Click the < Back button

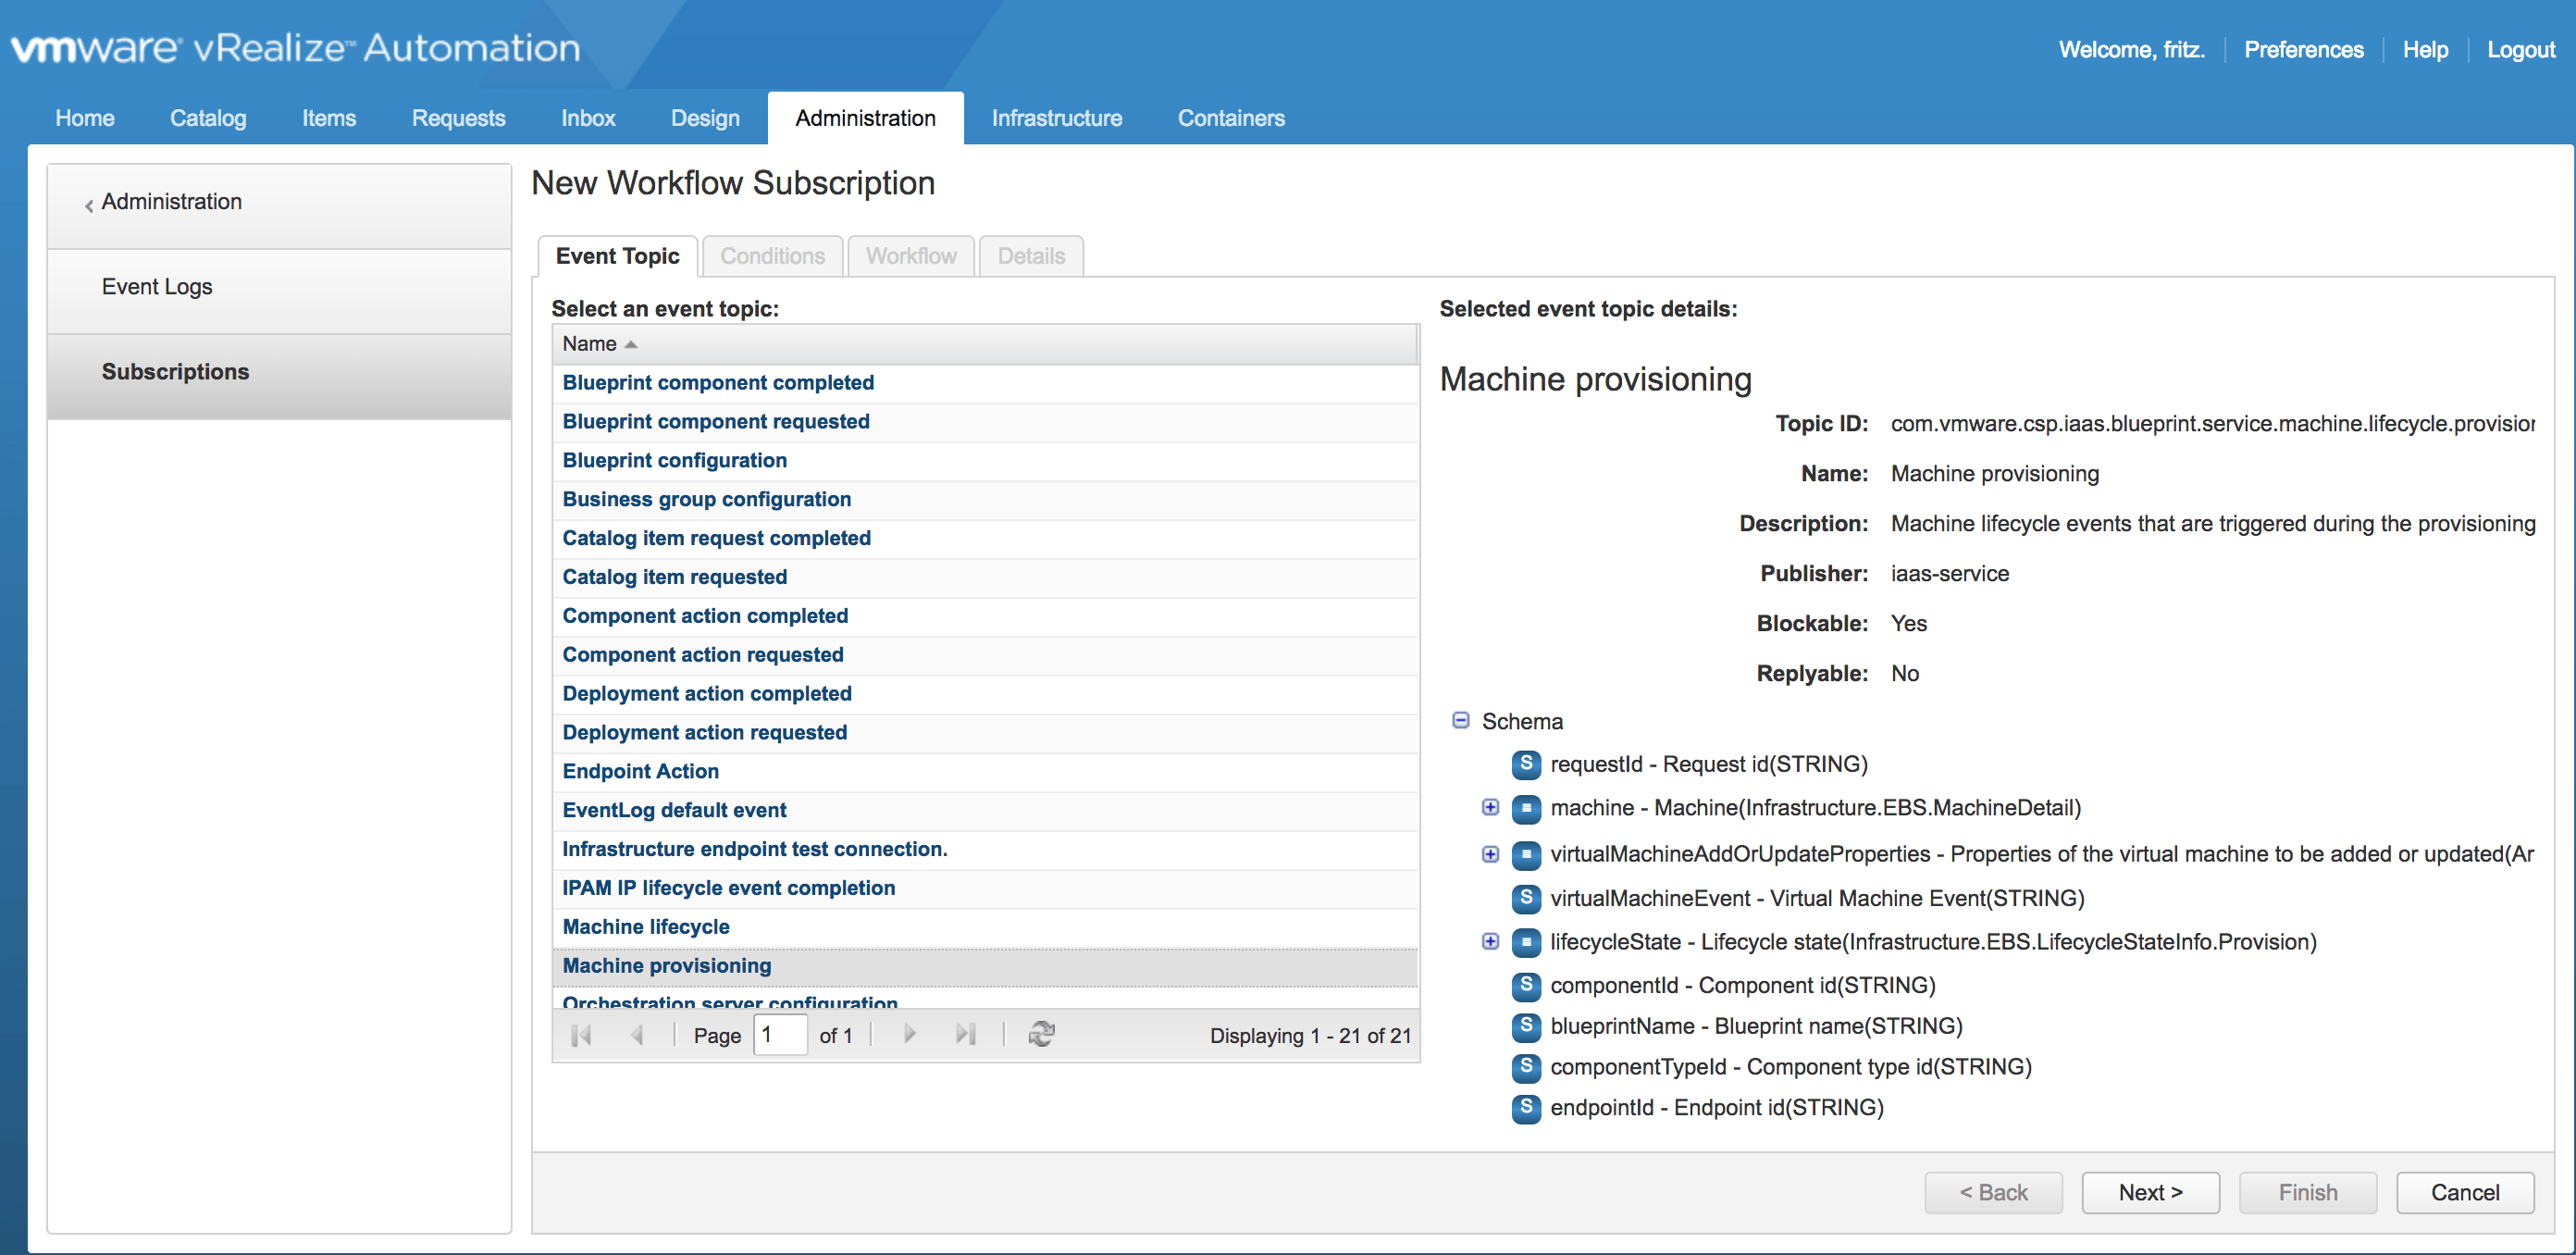point(1993,1192)
